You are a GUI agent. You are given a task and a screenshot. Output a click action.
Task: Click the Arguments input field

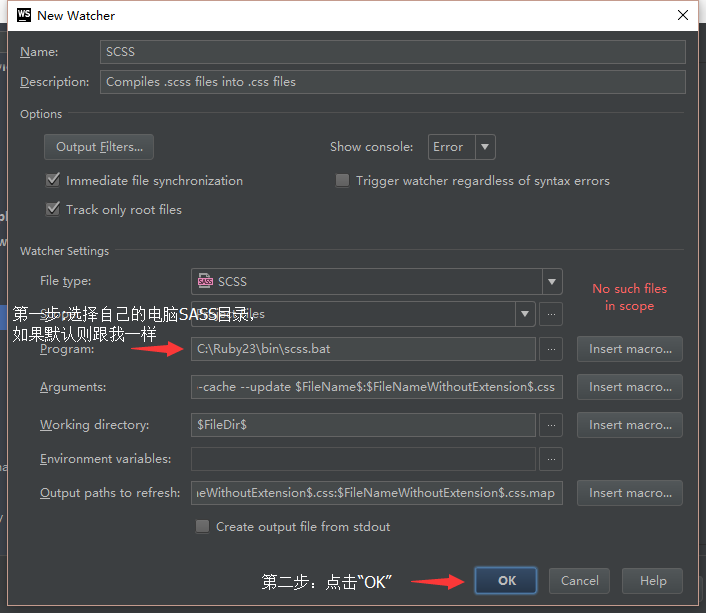[x=377, y=387]
